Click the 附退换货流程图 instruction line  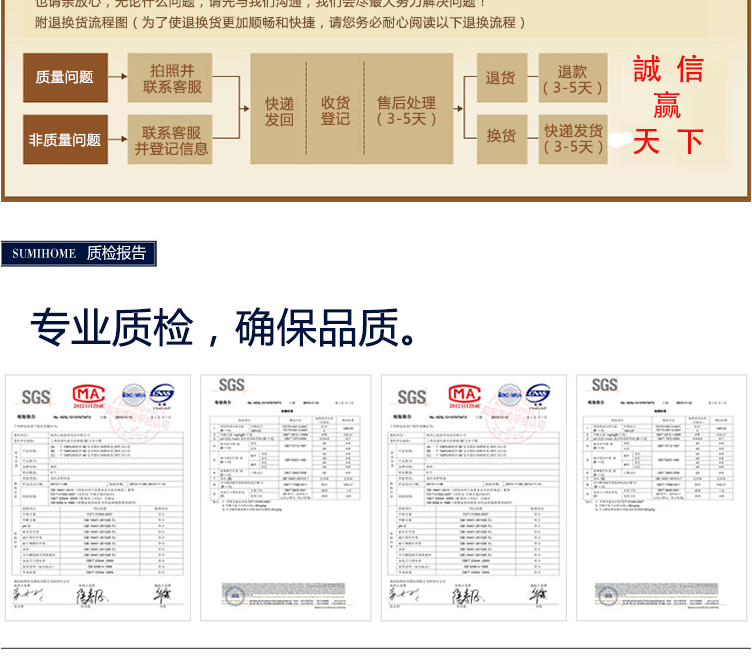point(281,23)
